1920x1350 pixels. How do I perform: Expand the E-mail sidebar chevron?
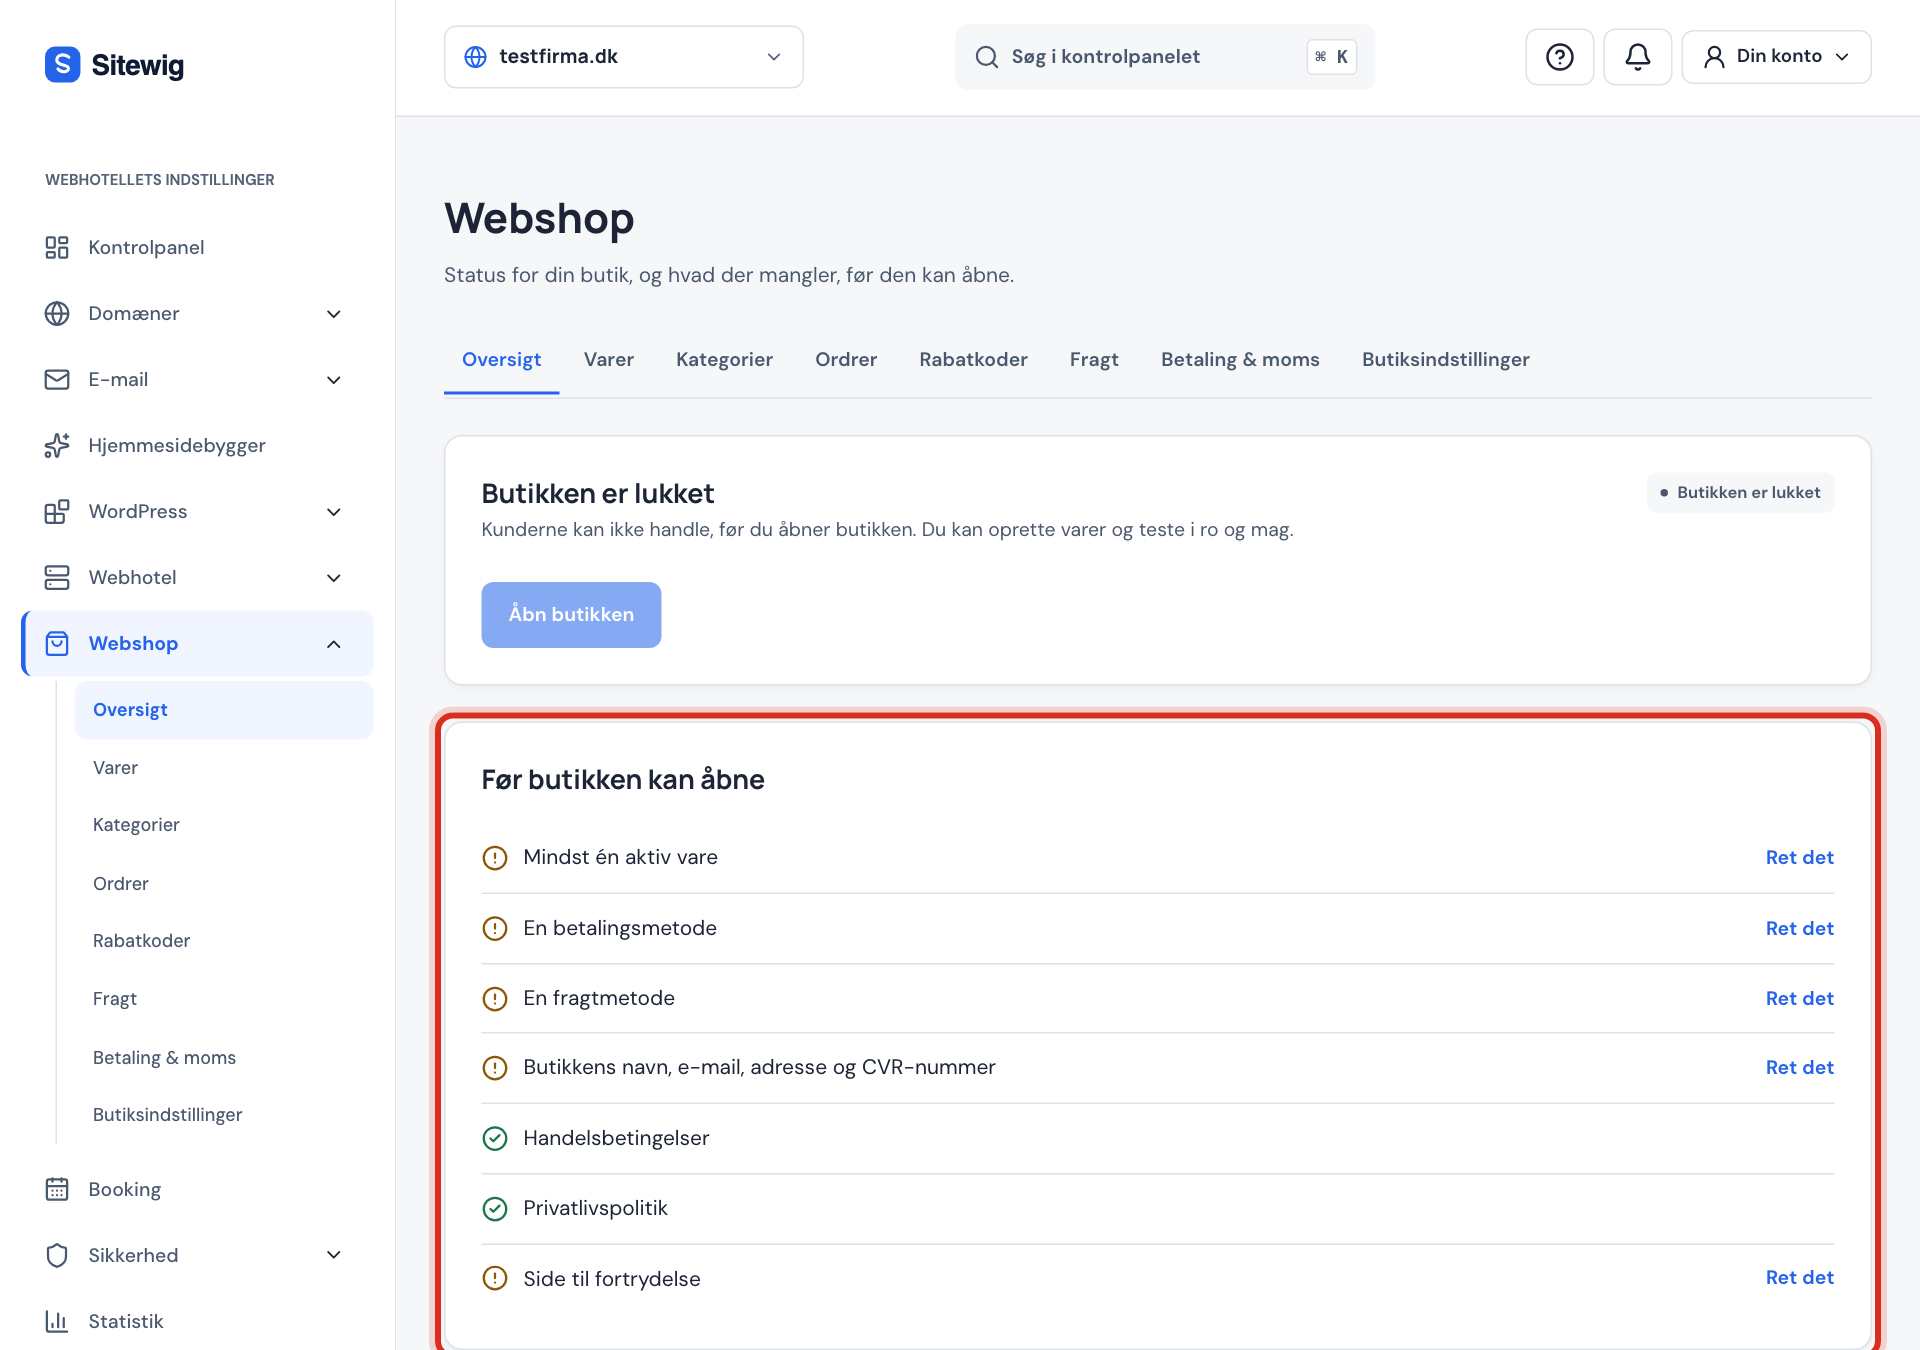tap(334, 380)
